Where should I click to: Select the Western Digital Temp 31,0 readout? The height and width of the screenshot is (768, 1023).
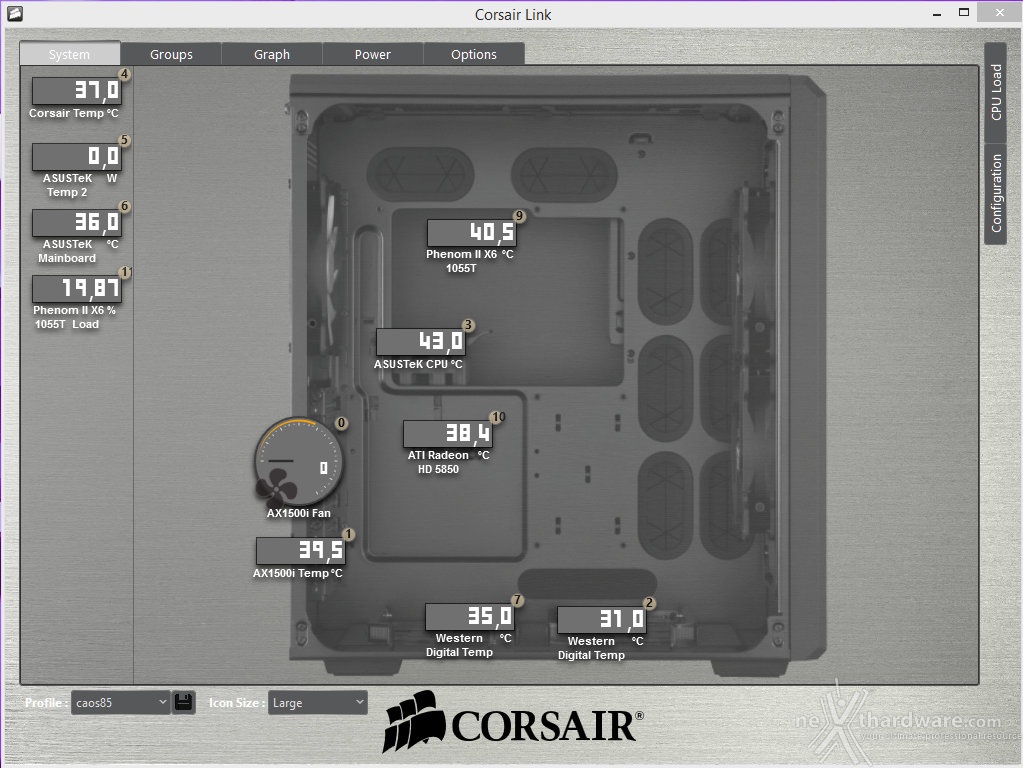(x=602, y=619)
